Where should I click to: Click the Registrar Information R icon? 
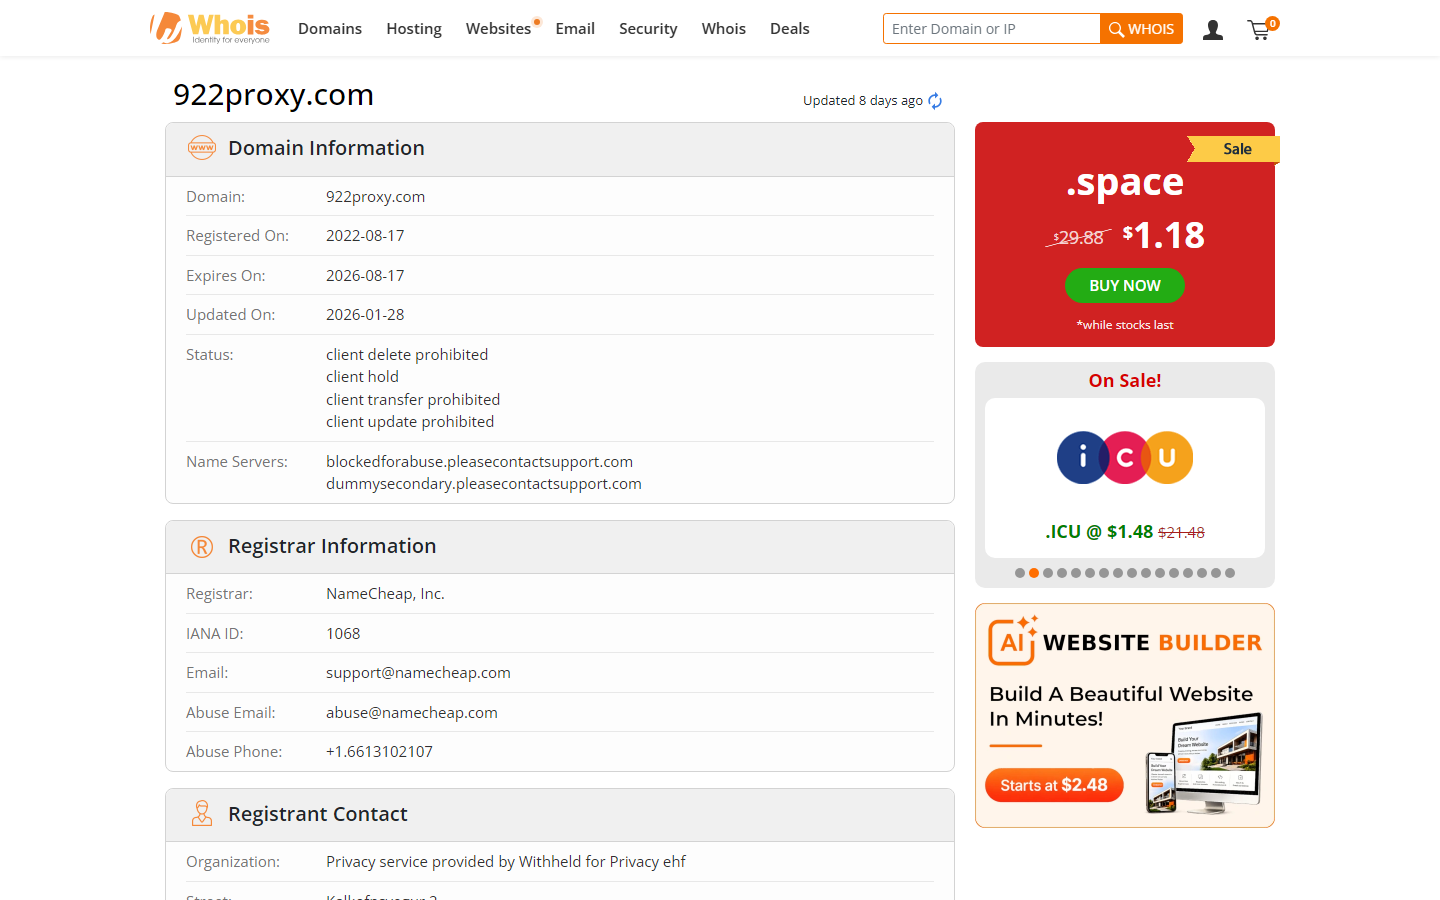pyautogui.click(x=202, y=547)
